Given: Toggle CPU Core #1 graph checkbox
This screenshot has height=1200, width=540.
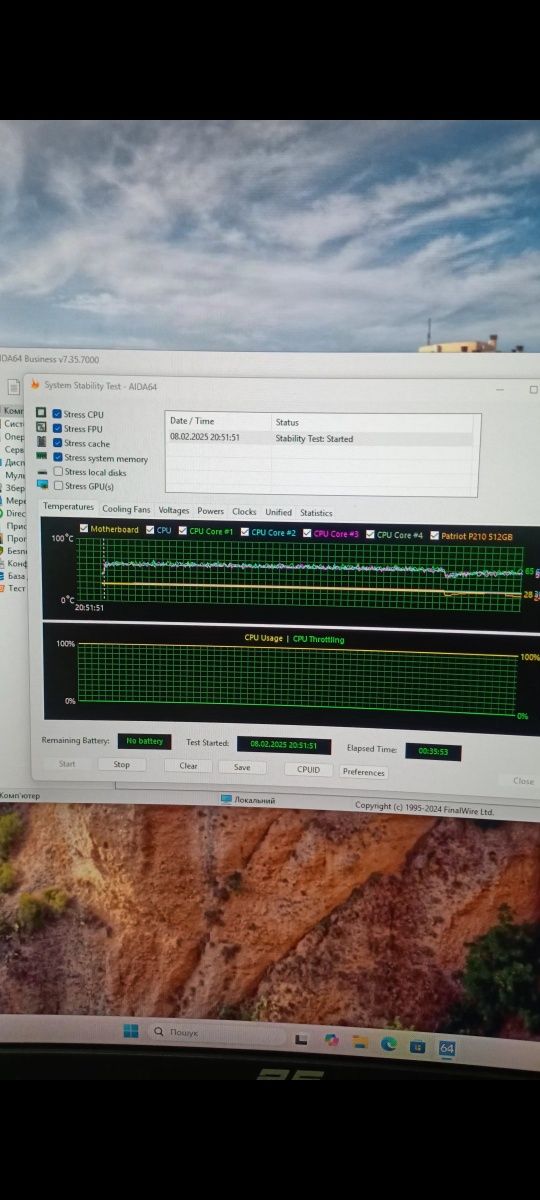Looking at the screenshot, I should 182,530.
